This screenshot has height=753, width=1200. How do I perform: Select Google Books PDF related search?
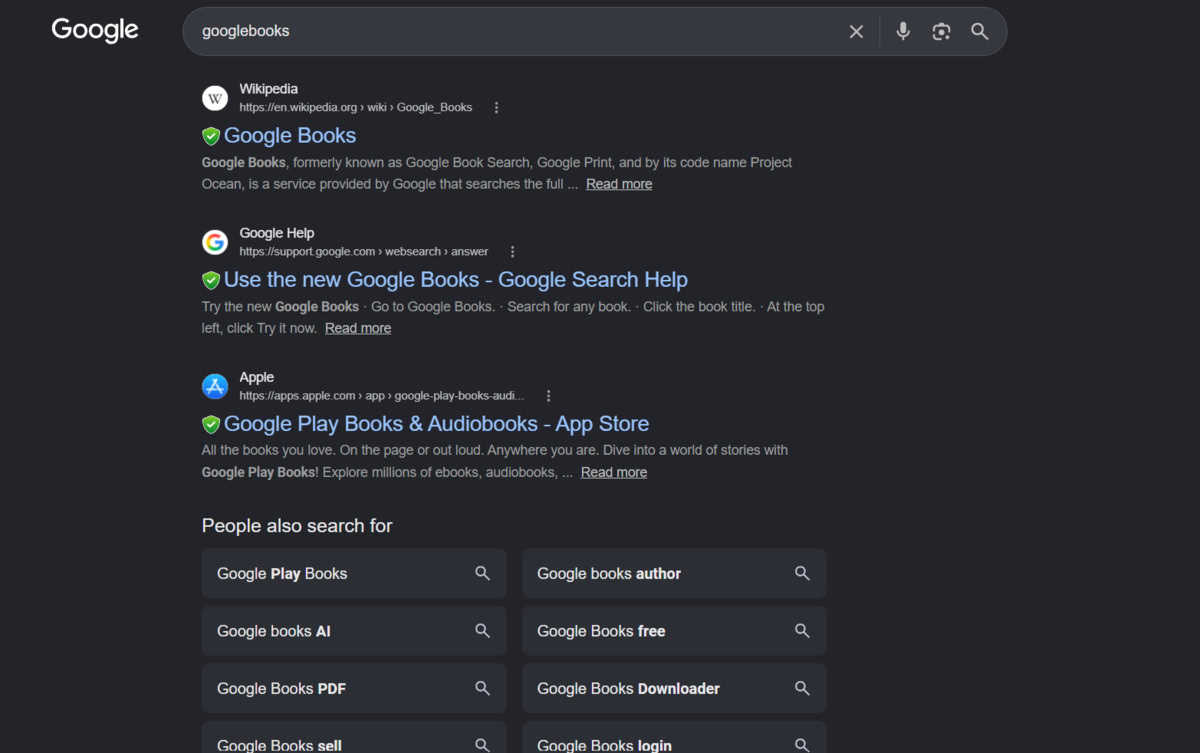[354, 688]
